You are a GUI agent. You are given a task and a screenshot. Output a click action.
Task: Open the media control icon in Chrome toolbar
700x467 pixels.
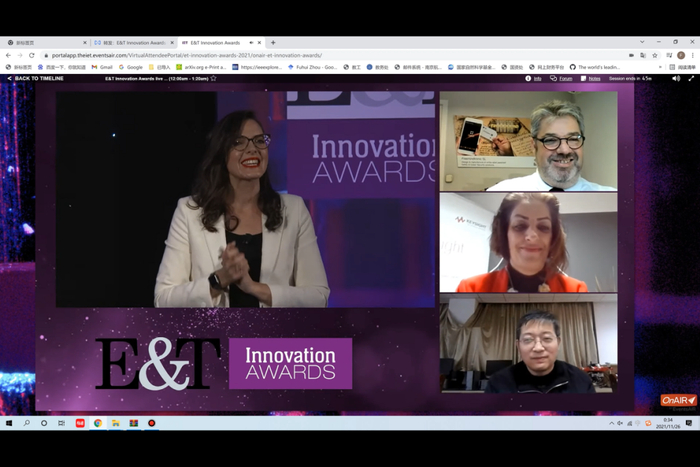(669, 55)
